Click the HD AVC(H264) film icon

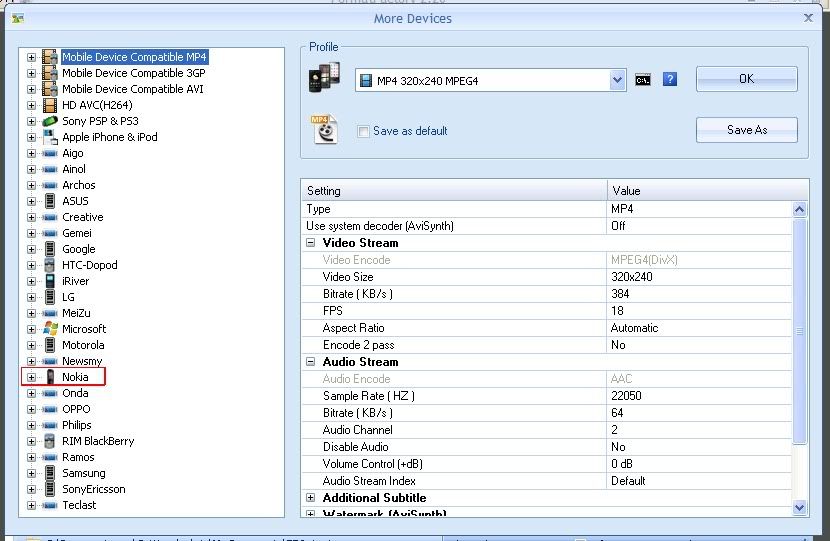click(x=50, y=105)
